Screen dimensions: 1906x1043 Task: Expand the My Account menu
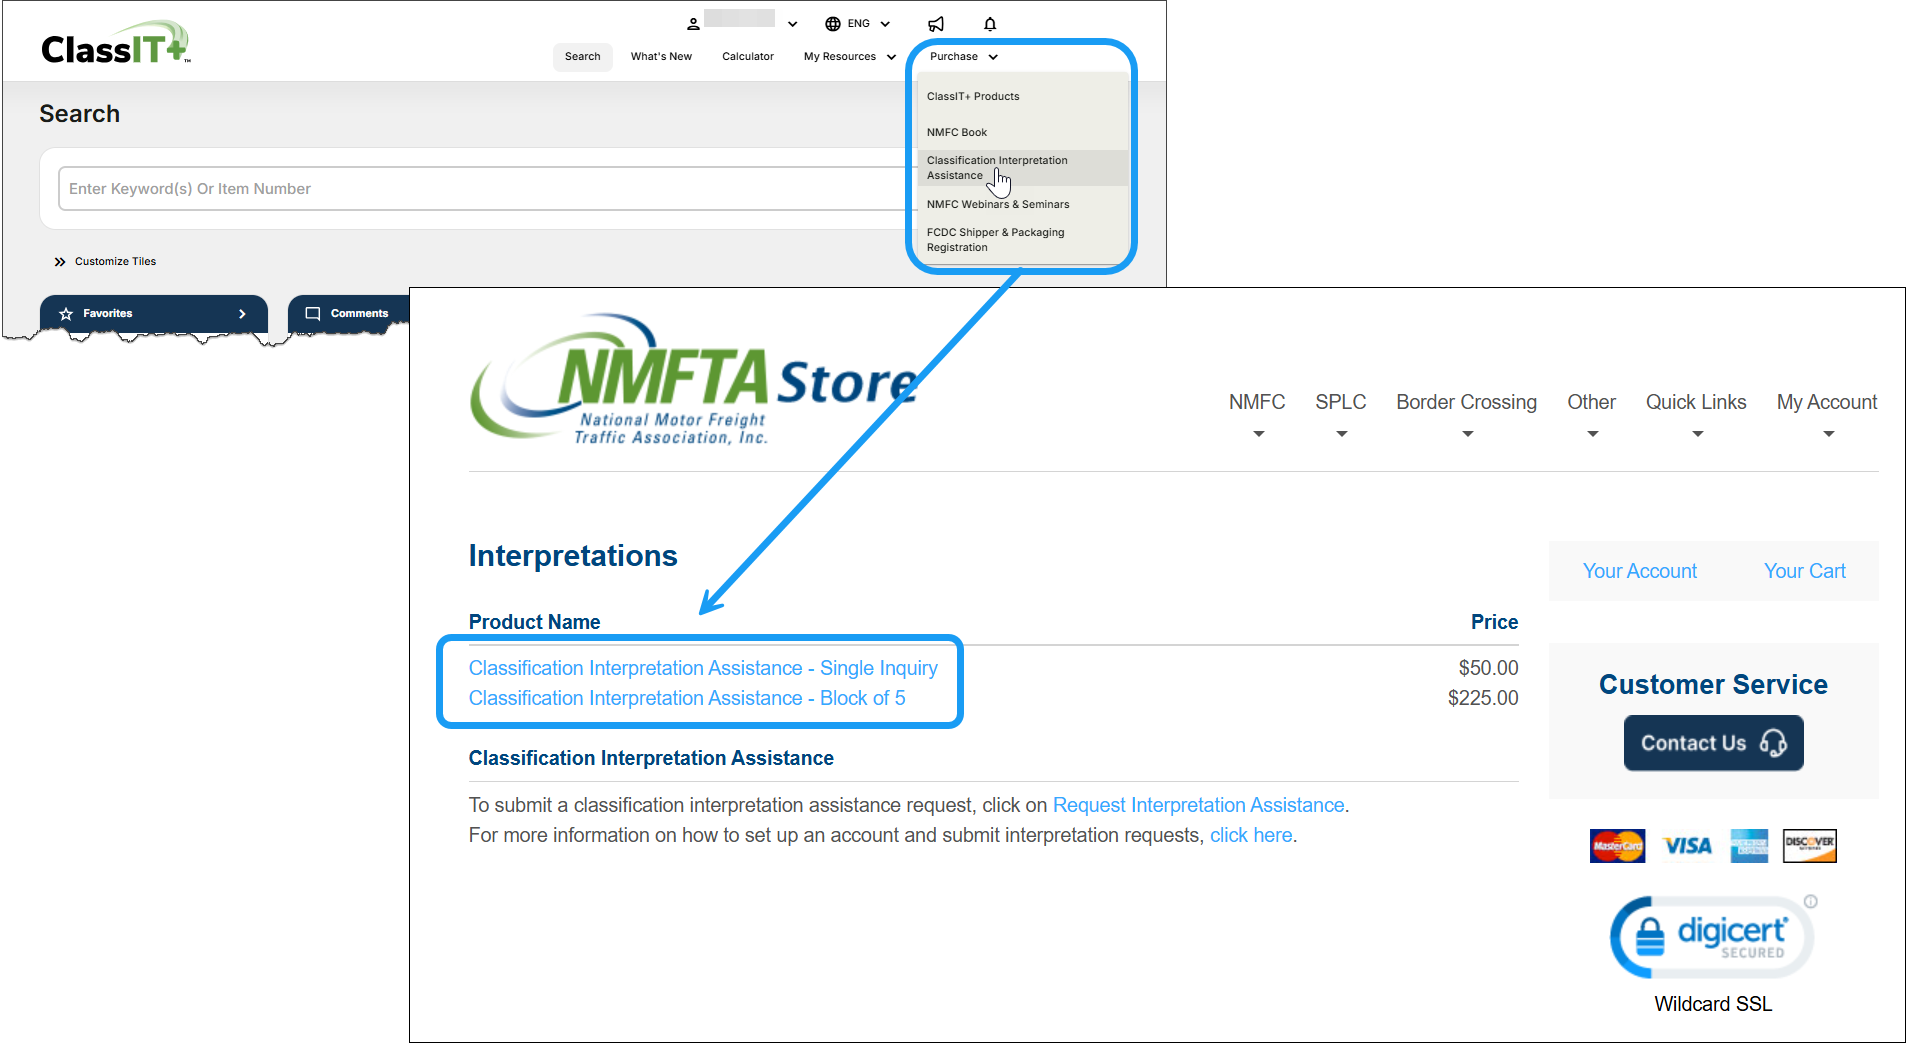coord(1827,402)
